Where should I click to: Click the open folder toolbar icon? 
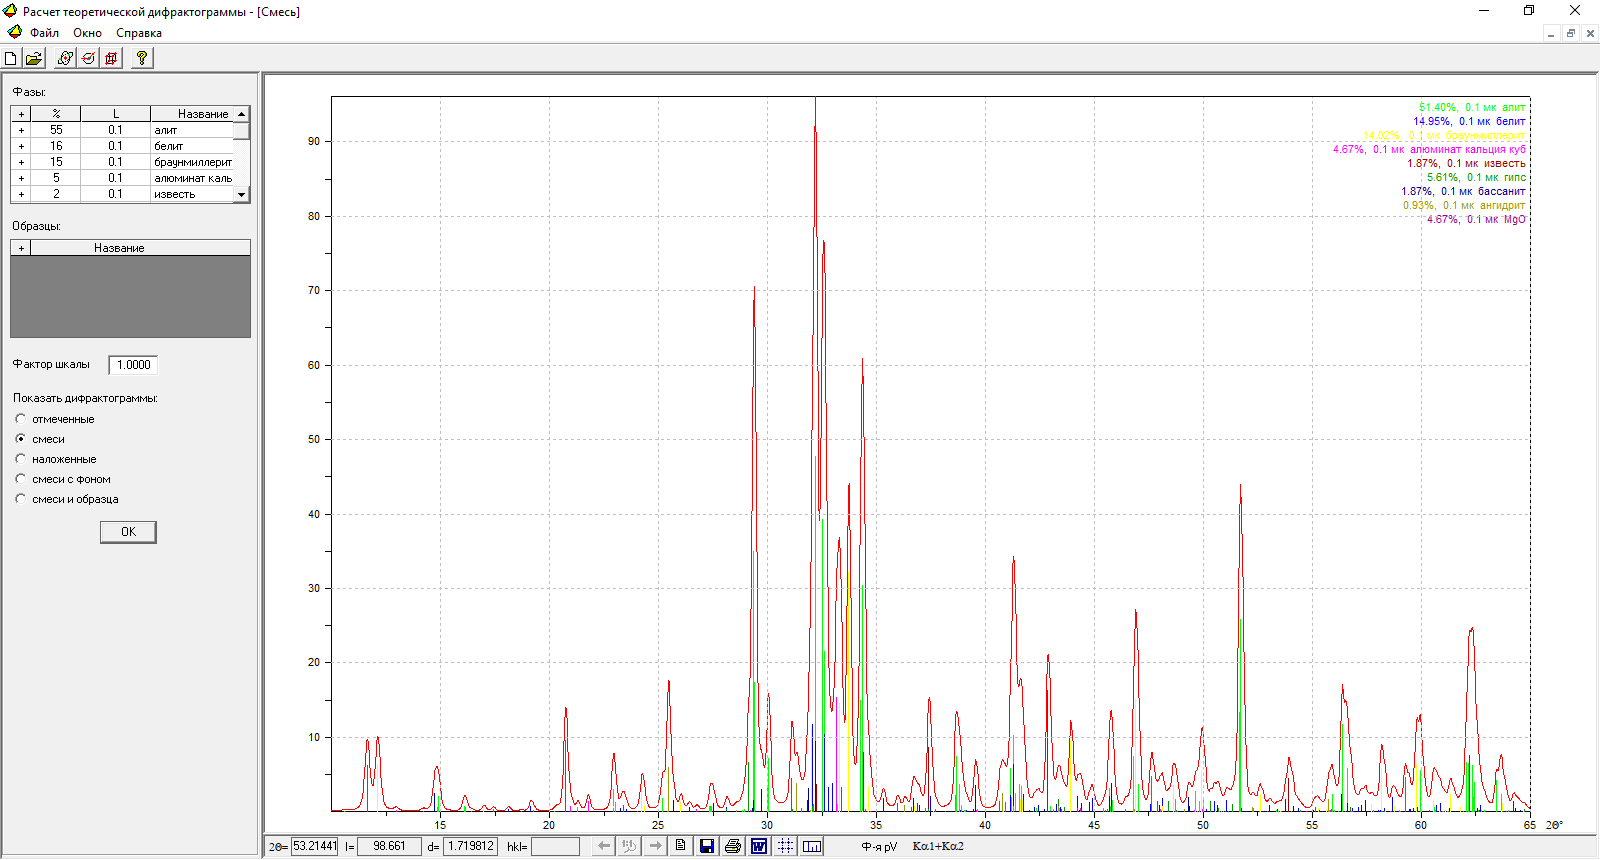(x=34, y=58)
